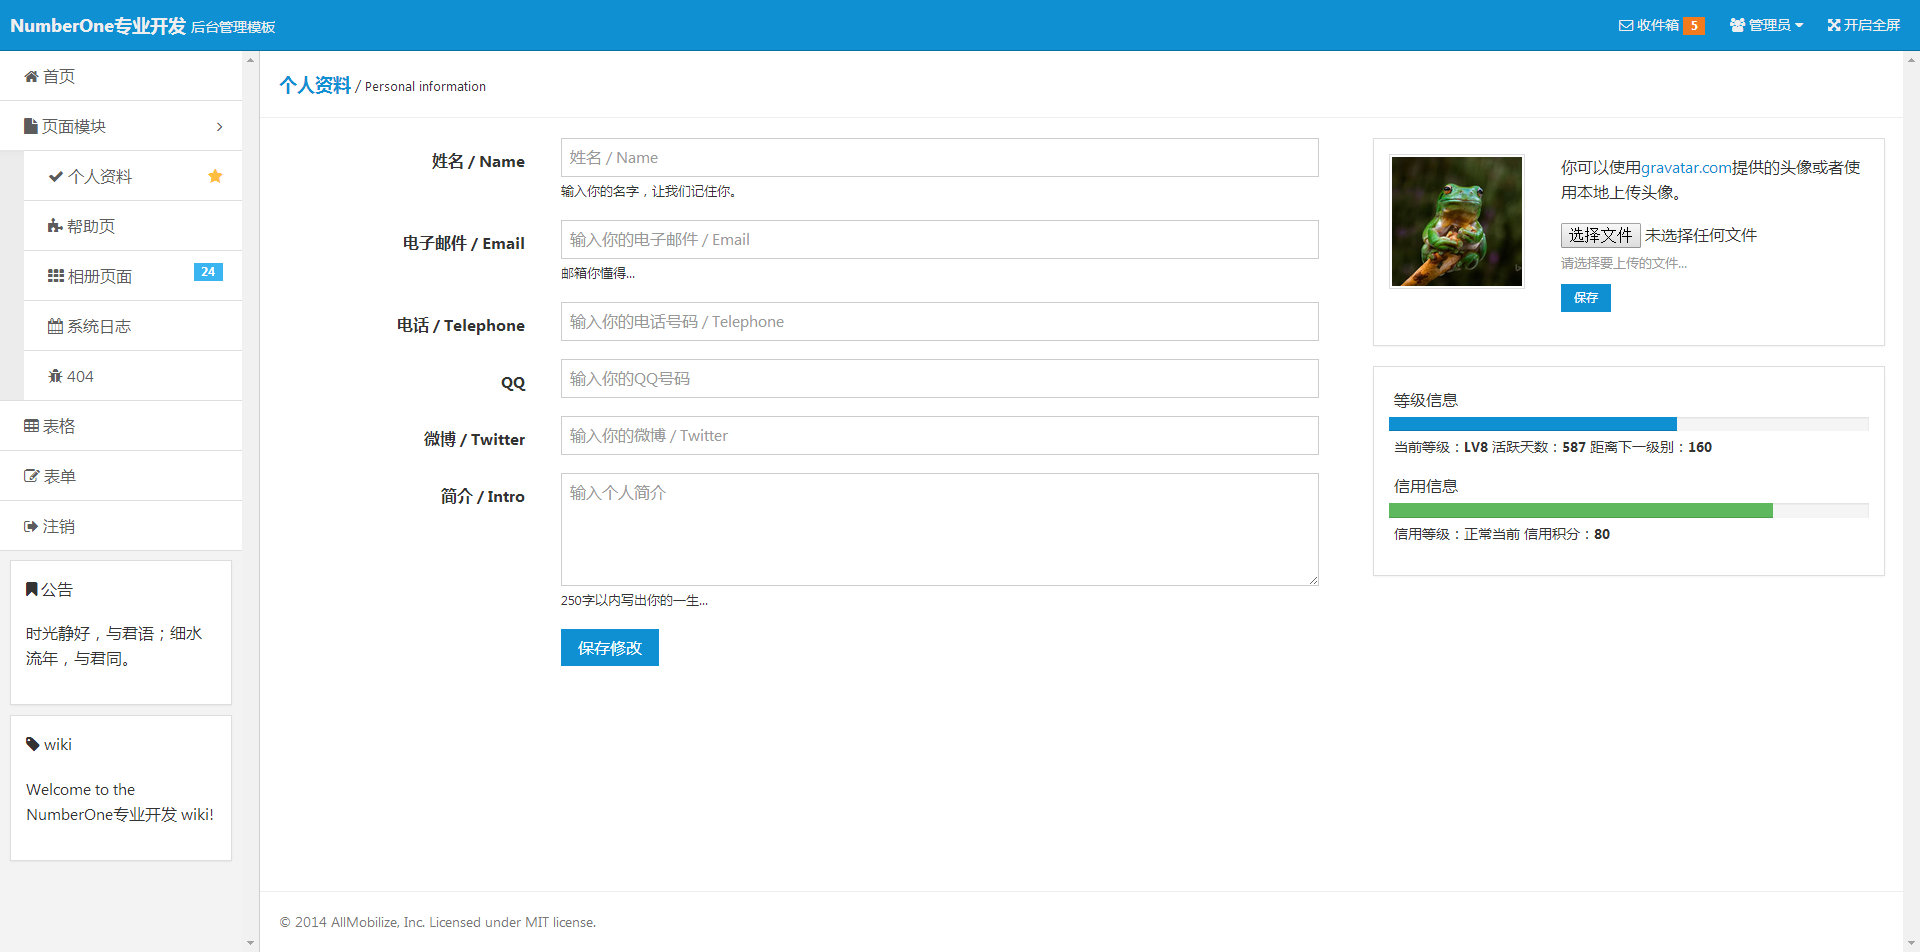This screenshot has width=1920, height=952.
Task: Click the sign-out icon beside 注销
Action: (31, 527)
